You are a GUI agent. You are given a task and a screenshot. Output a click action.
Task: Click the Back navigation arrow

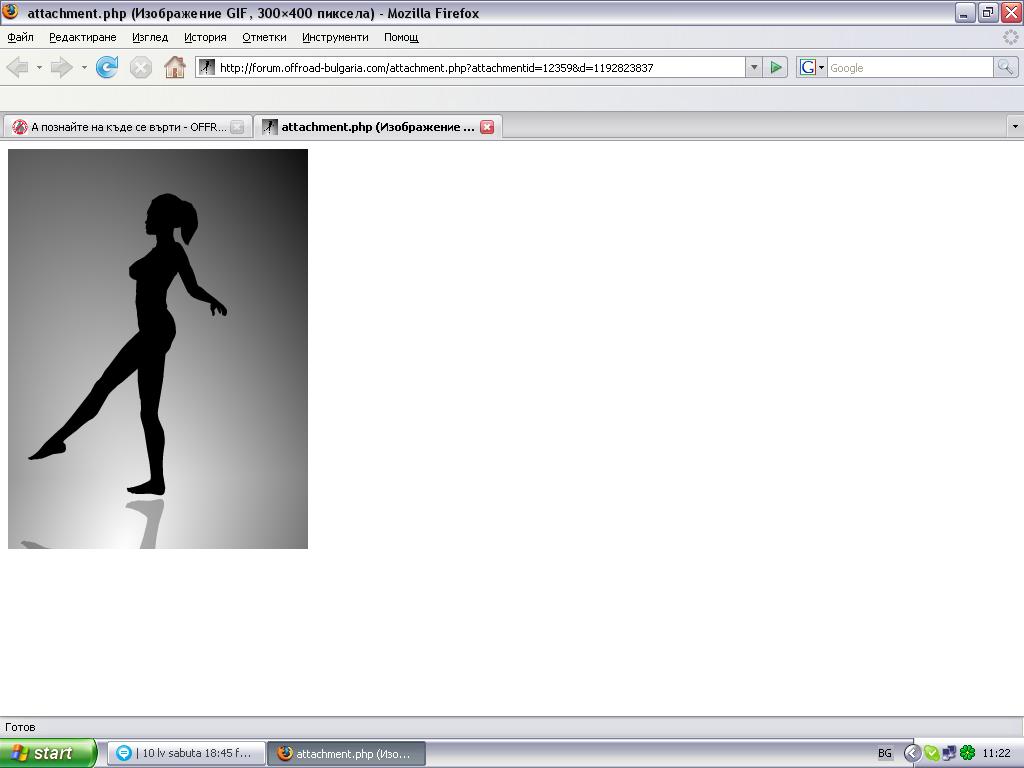(x=17, y=67)
